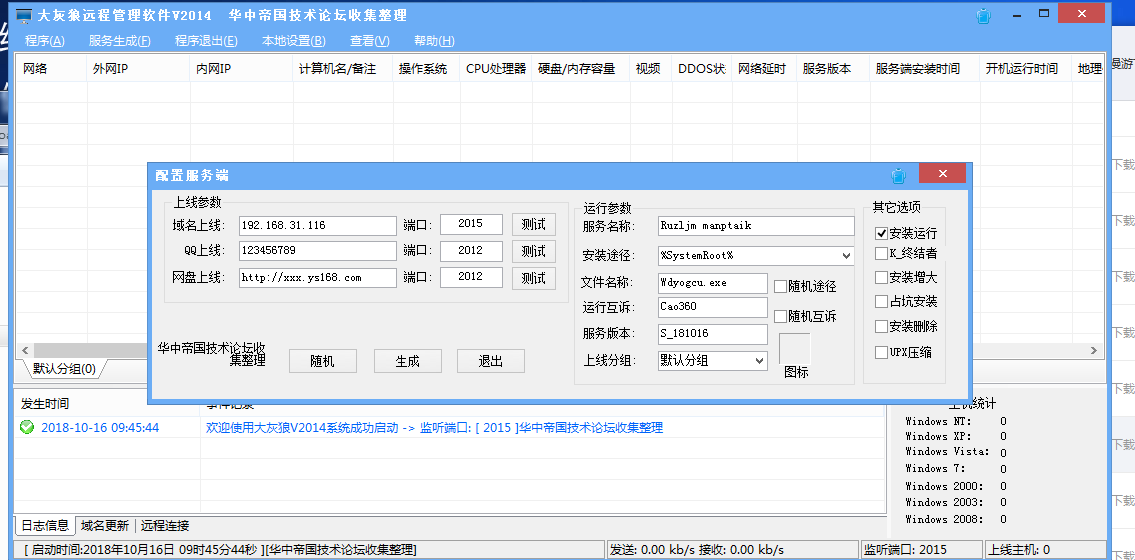Image resolution: width=1135 pixels, height=560 pixels.
Task: Sort by the 内网IP column header
Action: coord(242,69)
